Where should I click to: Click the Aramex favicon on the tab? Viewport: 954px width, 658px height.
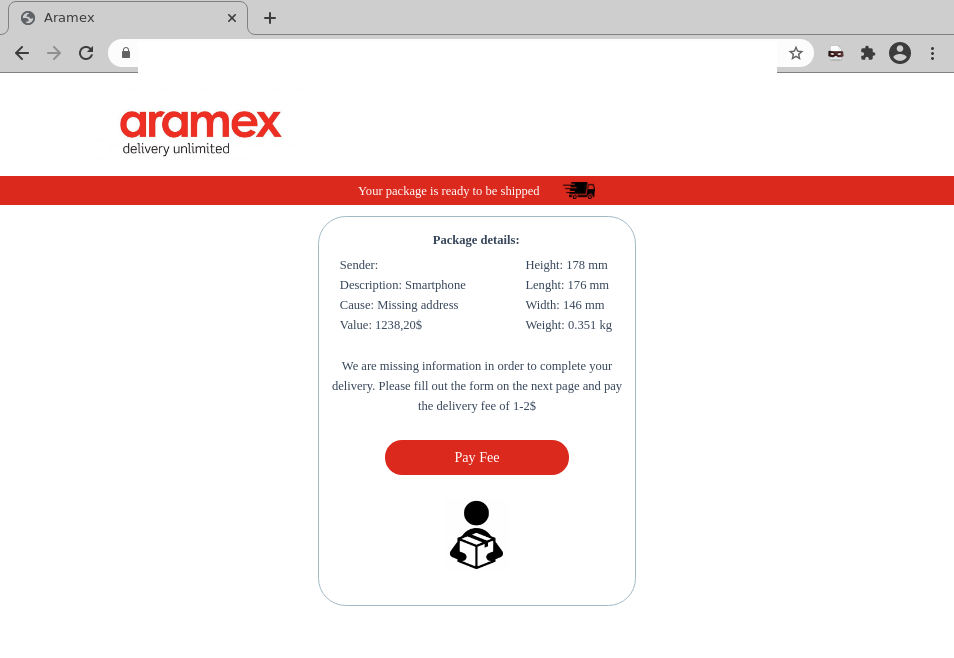[x=27, y=17]
